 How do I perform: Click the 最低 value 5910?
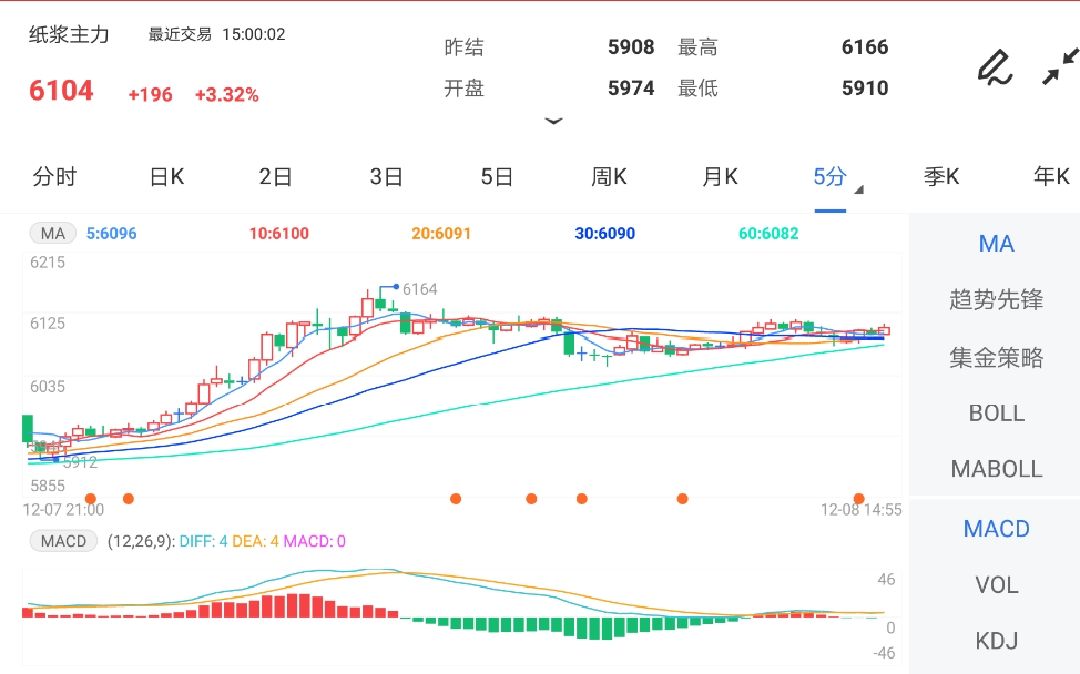coord(865,88)
